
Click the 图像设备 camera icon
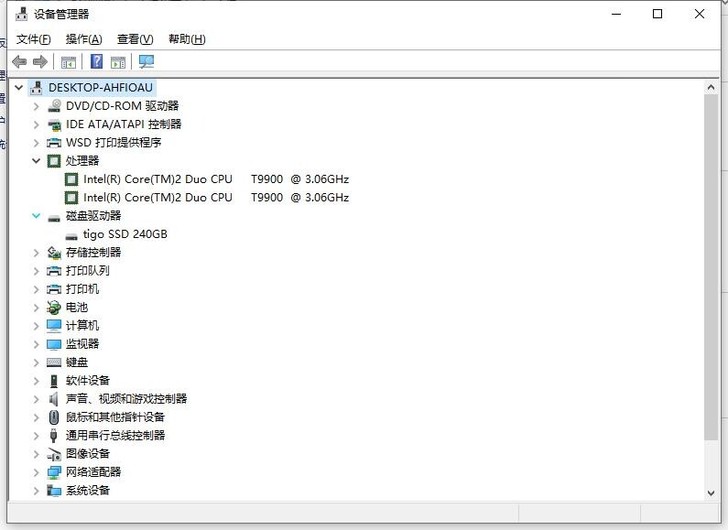pyautogui.click(x=54, y=454)
